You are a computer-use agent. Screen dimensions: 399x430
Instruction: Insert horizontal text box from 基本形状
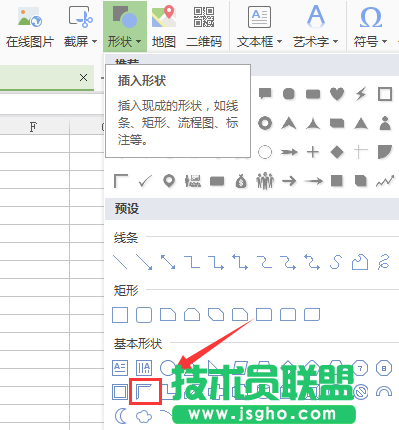click(x=120, y=368)
